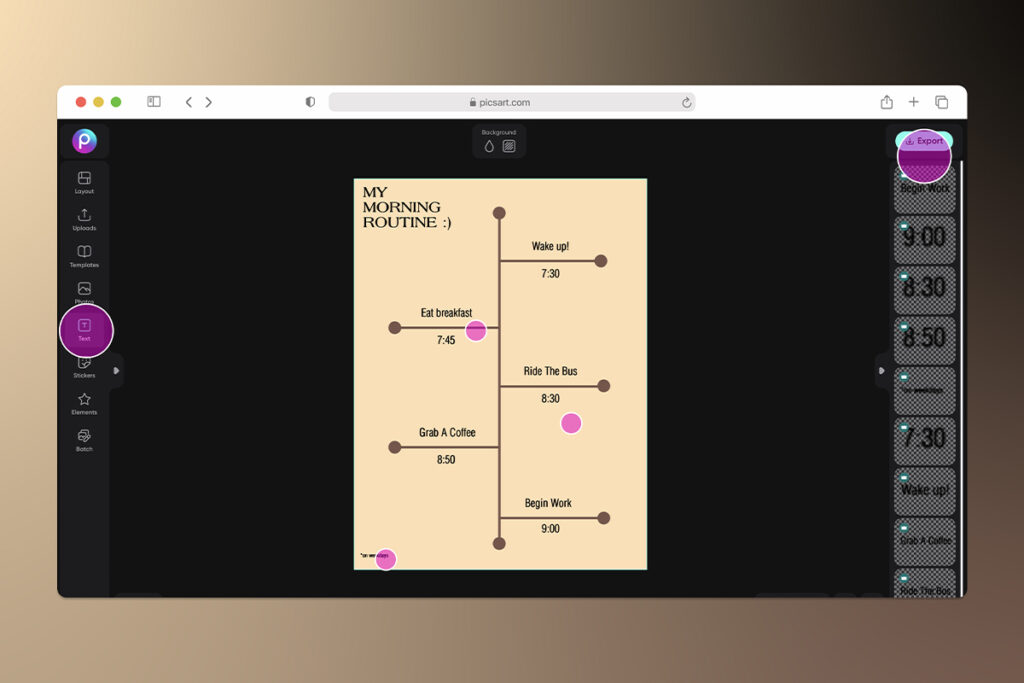Select the Text tool
Image resolution: width=1024 pixels, height=683 pixels.
[x=85, y=328]
